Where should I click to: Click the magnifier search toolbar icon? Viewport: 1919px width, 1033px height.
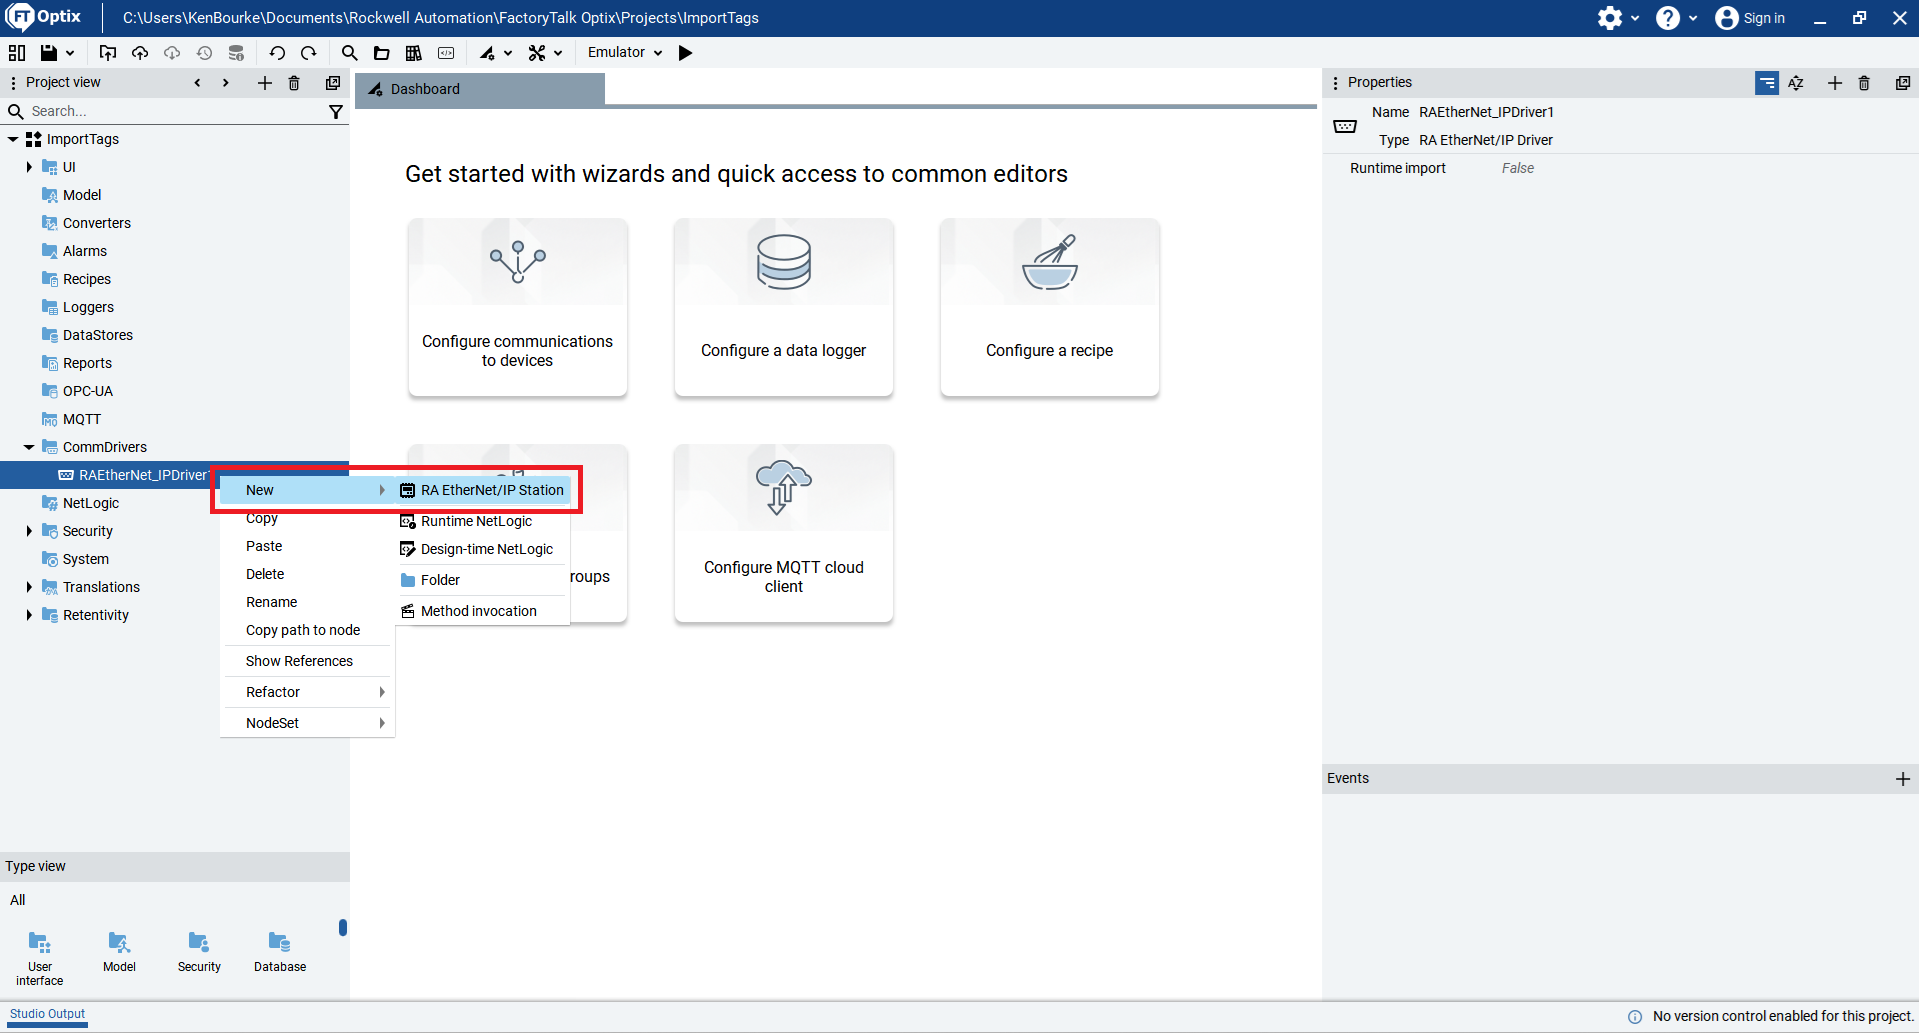tap(349, 53)
